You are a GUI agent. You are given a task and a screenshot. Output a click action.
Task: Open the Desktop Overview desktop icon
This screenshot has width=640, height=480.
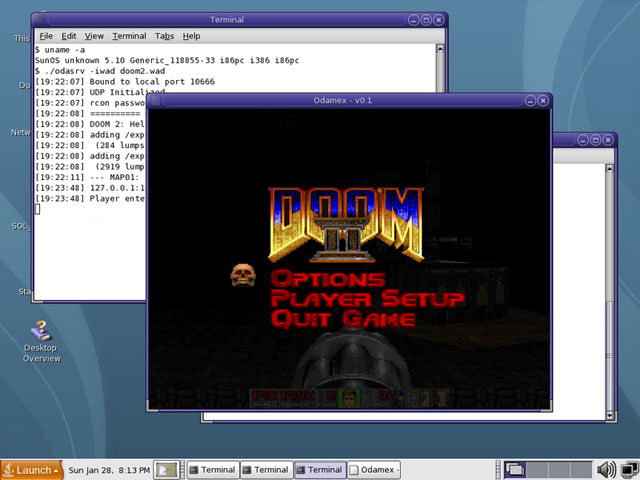[x=41, y=333]
